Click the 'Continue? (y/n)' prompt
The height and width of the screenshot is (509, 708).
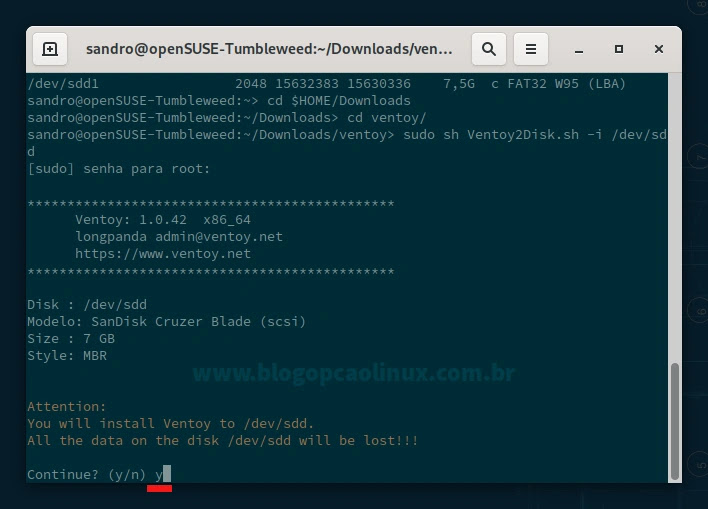pos(86,475)
